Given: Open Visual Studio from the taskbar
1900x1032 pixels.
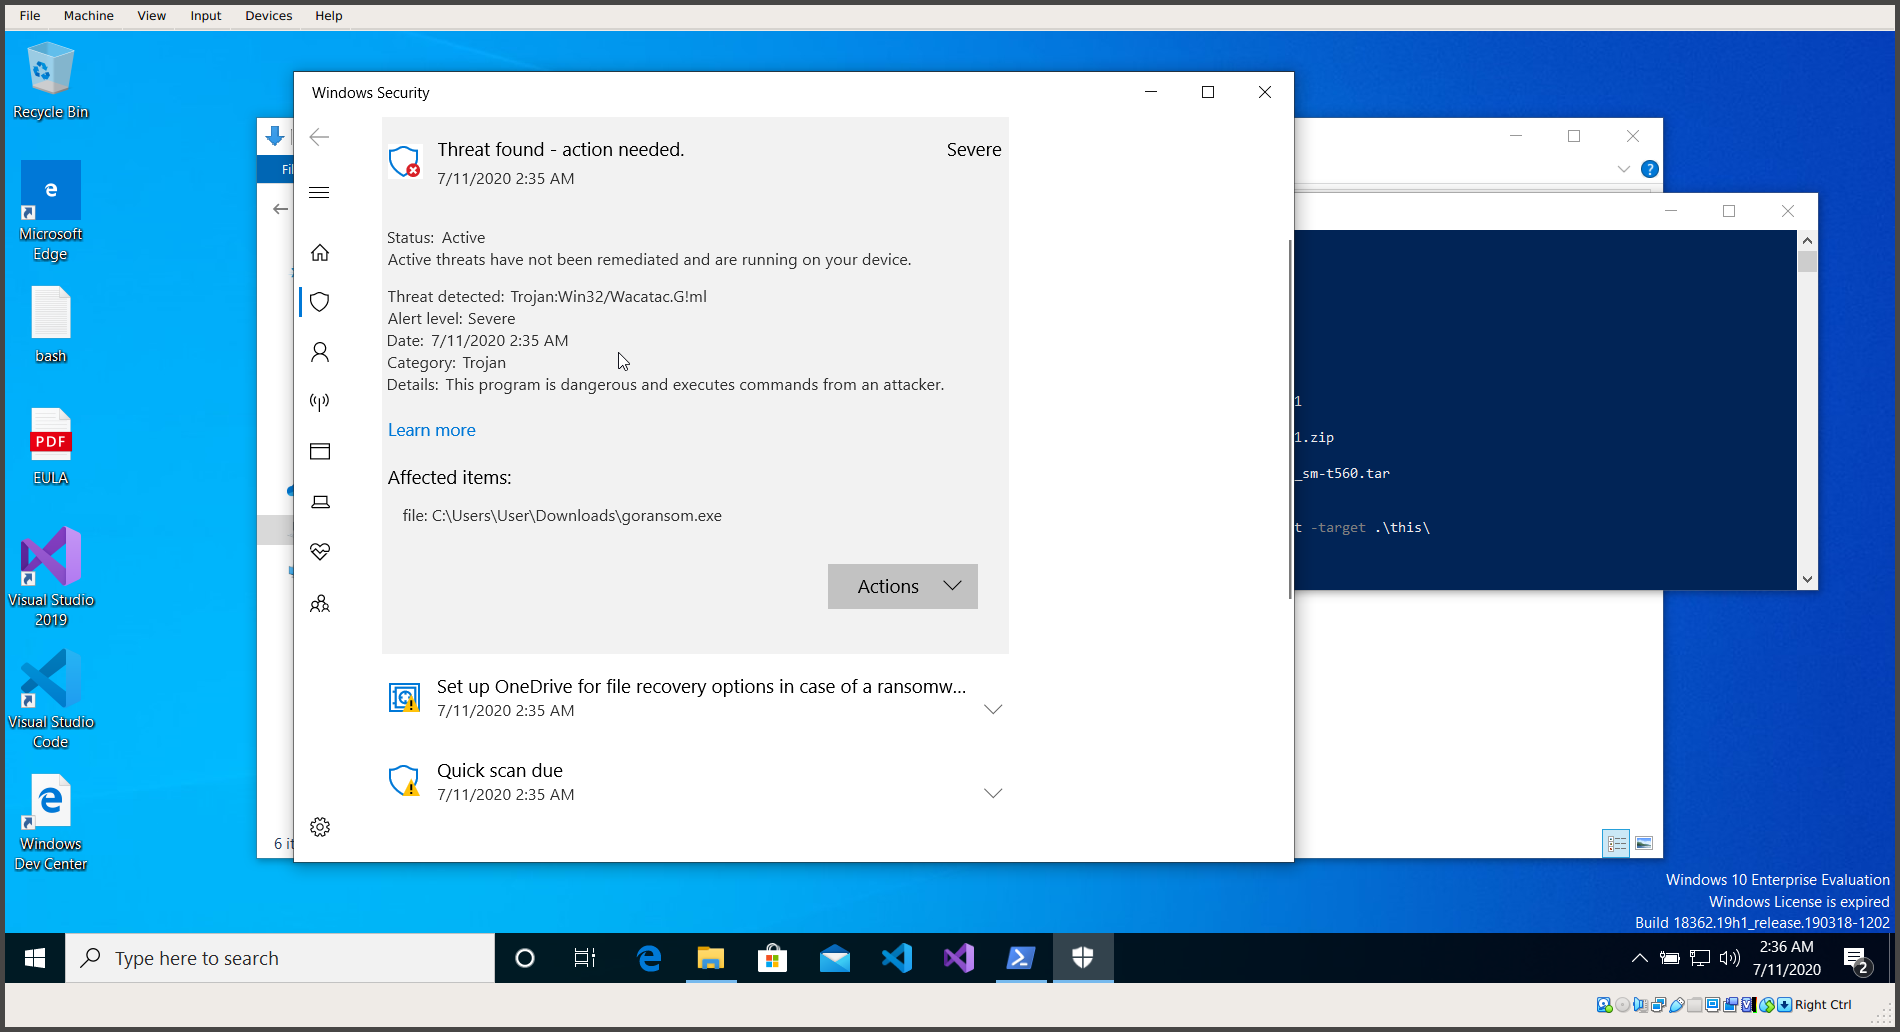Looking at the screenshot, I should tap(959, 958).
